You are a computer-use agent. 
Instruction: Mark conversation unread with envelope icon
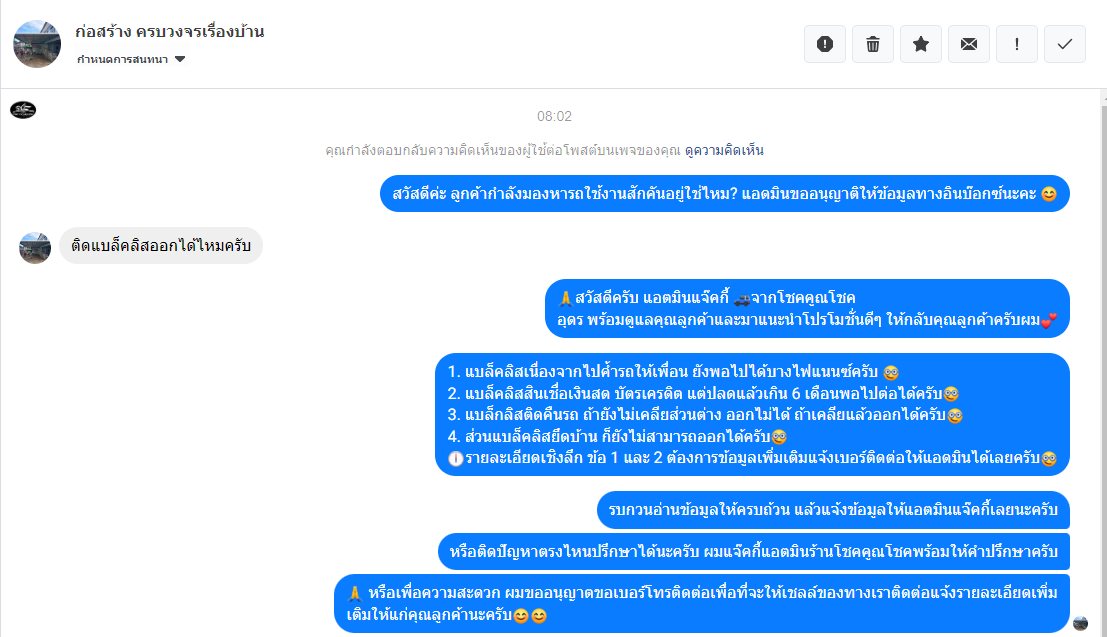pyautogui.click(x=969, y=44)
